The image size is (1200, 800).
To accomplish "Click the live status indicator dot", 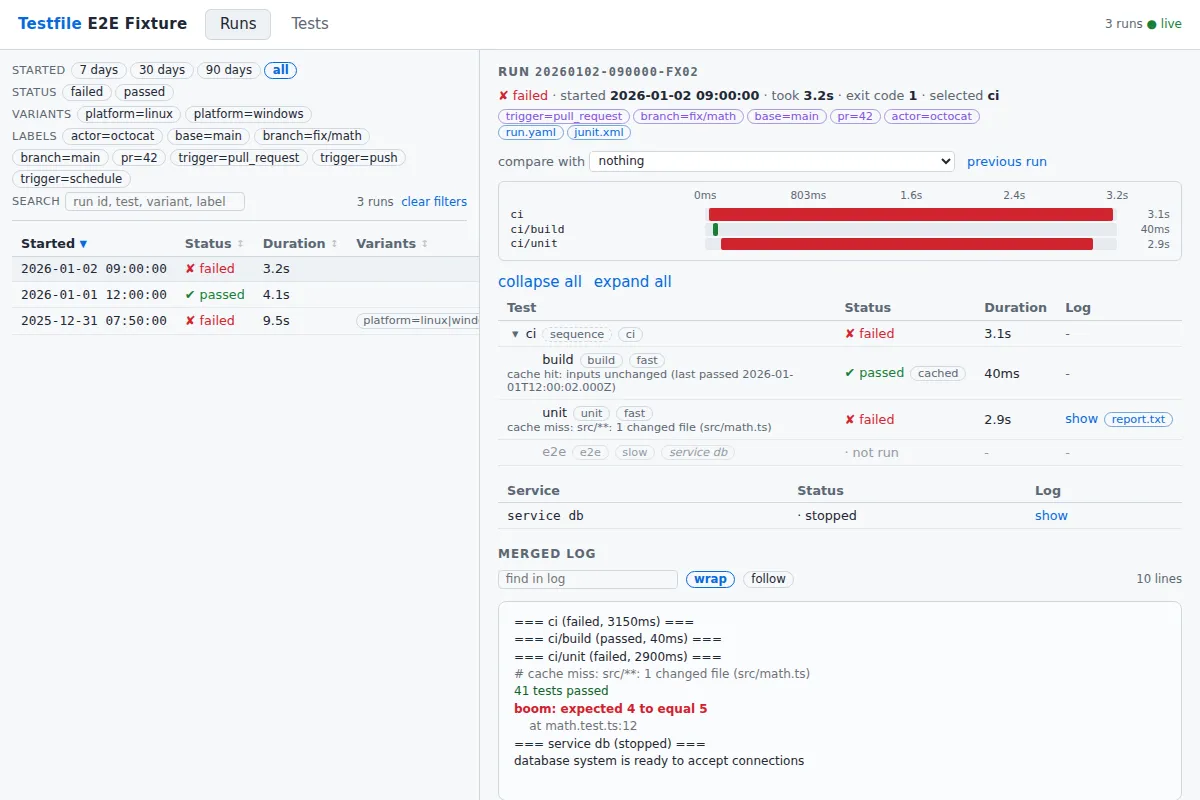I will [x=1151, y=24].
